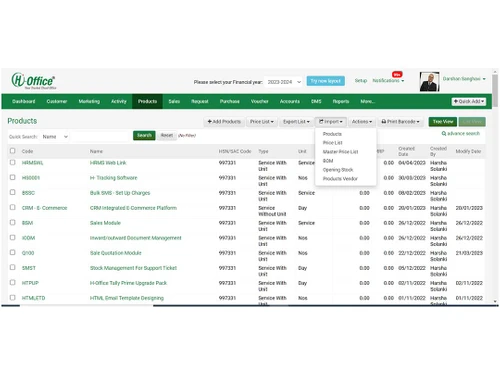Screen dimensions: 500x375
Task: Click the HTMLETD product code
Action: pos(33,298)
